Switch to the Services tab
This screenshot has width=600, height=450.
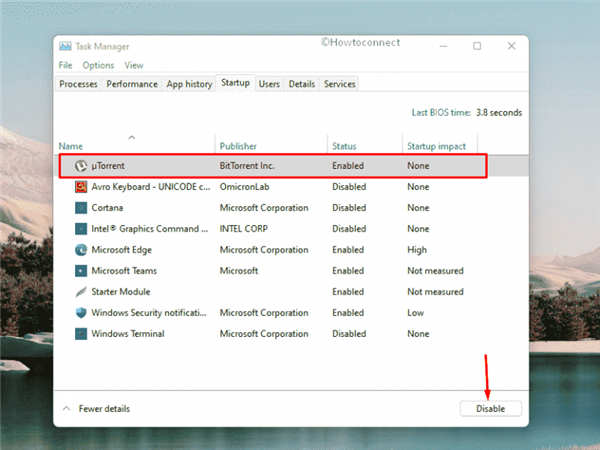click(340, 84)
